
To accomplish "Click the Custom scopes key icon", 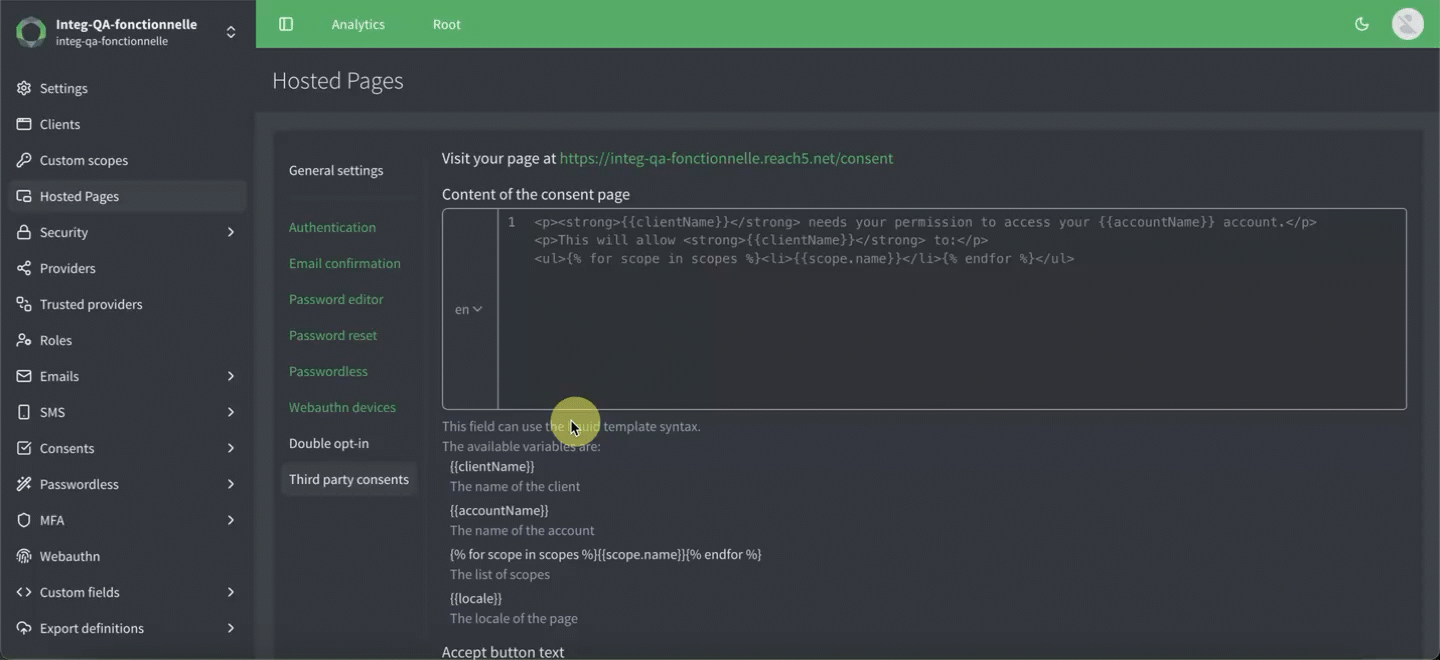I will click(24, 160).
